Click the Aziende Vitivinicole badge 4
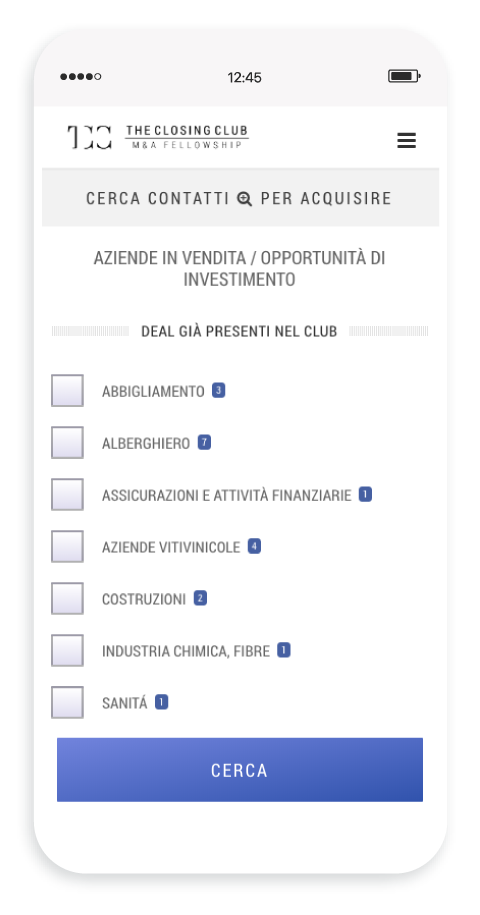 point(254,546)
